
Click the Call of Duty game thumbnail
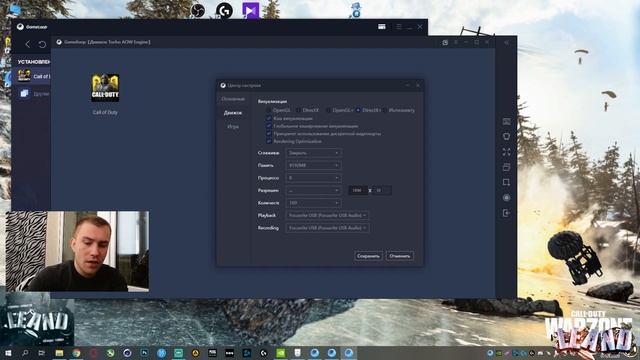pyautogui.click(x=105, y=88)
